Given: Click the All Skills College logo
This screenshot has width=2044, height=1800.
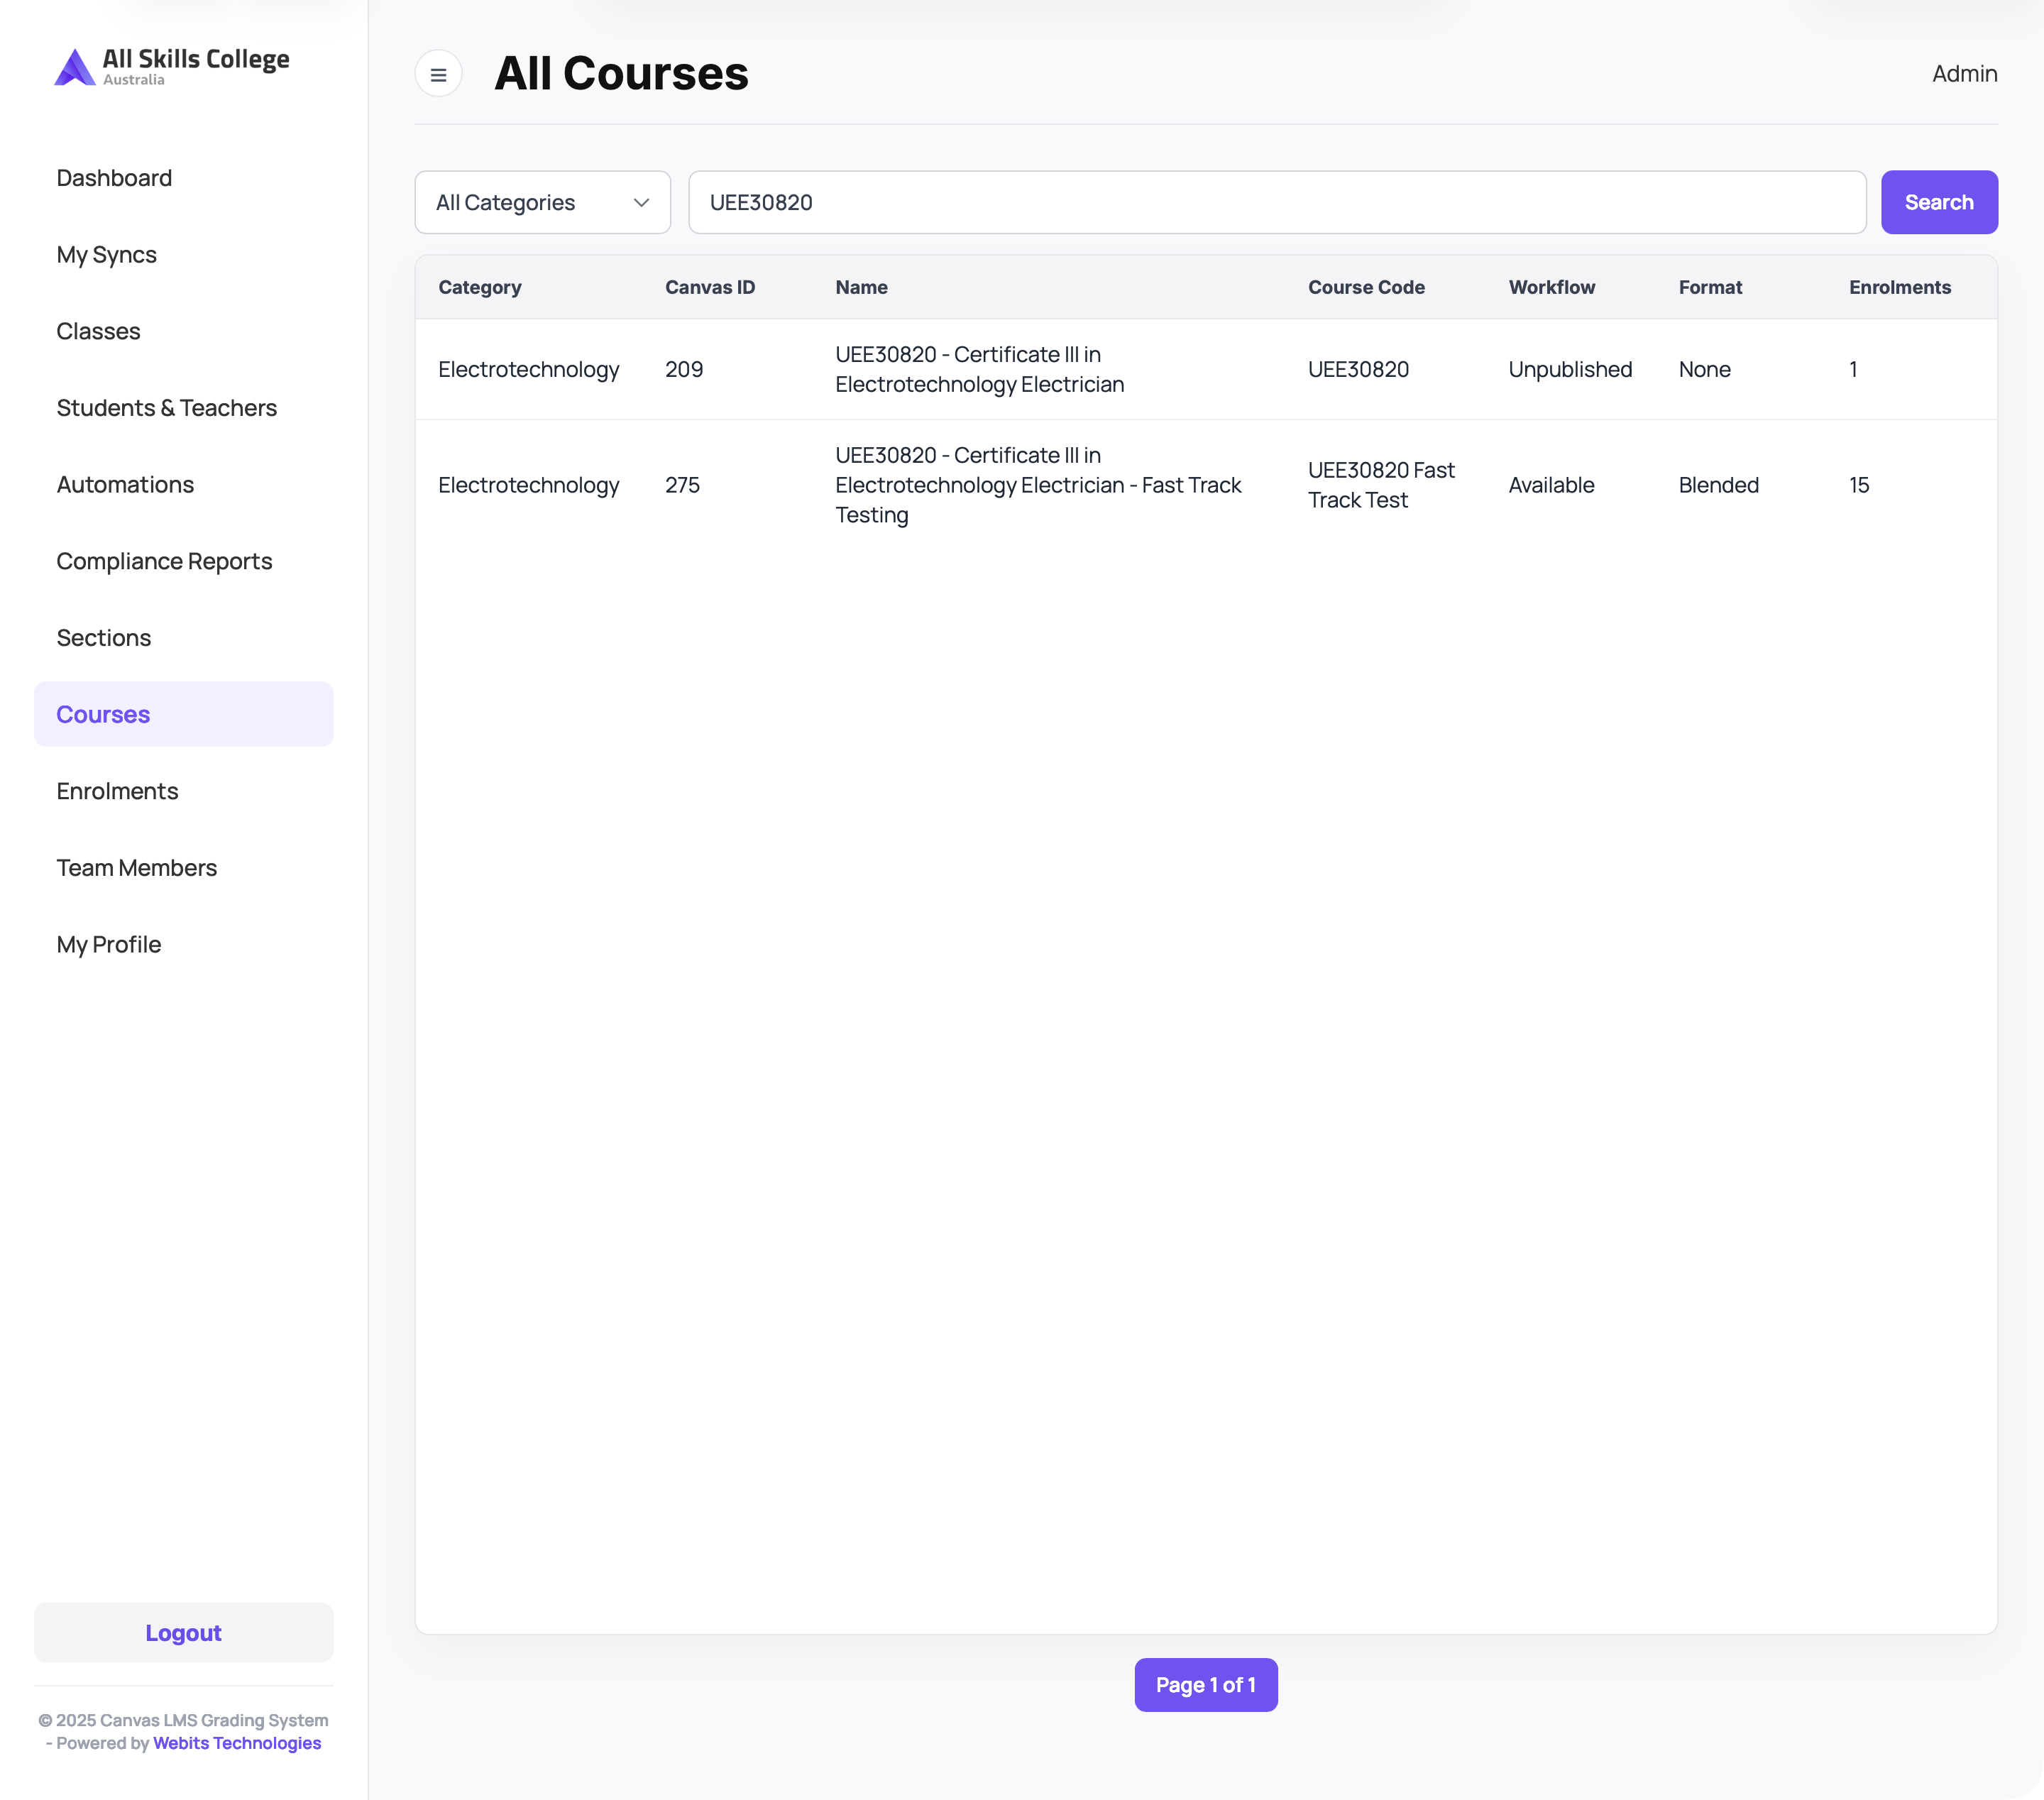Looking at the screenshot, I should pyautogui.click(x=172, y=67).
